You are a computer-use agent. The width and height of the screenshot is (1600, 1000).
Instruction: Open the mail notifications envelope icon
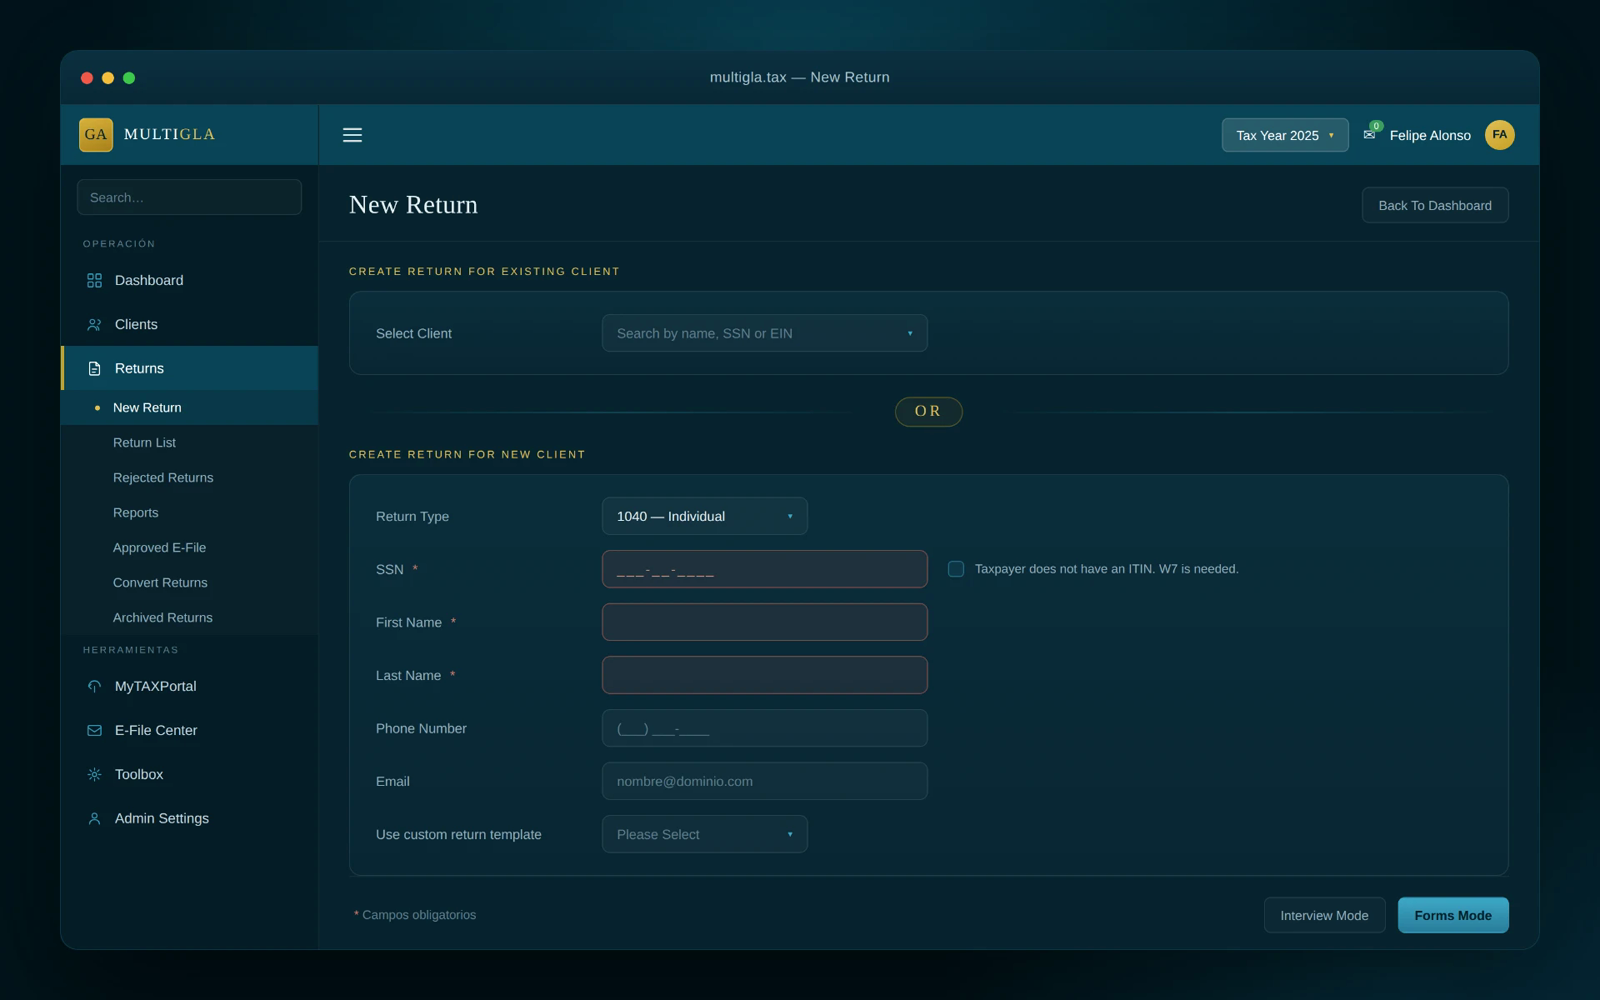pyautogui.click(x=1369, y=135)
